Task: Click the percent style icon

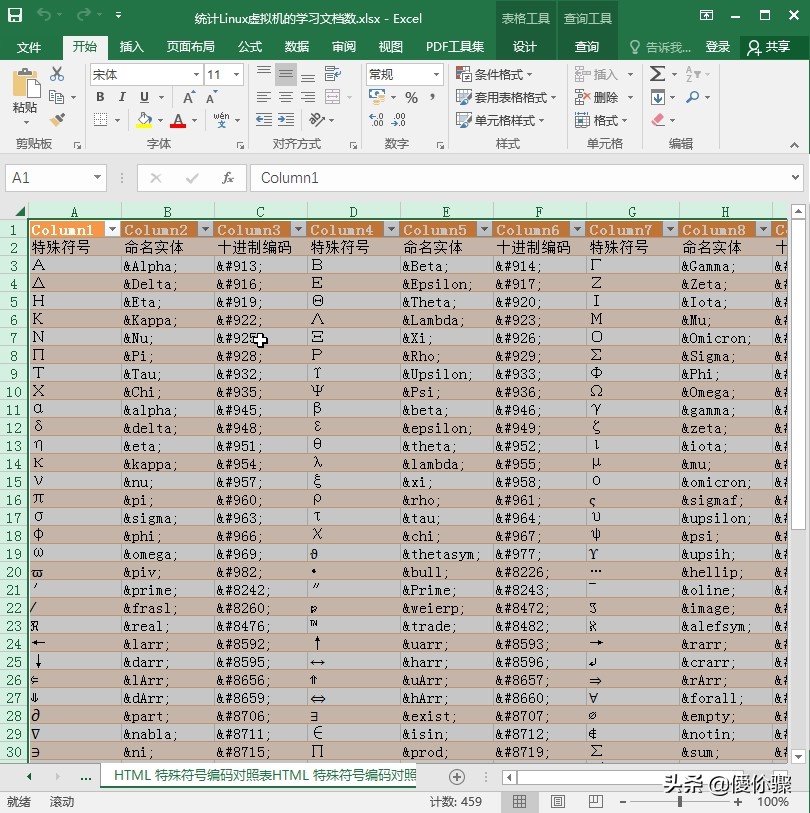Action: (x=411, y=97)
